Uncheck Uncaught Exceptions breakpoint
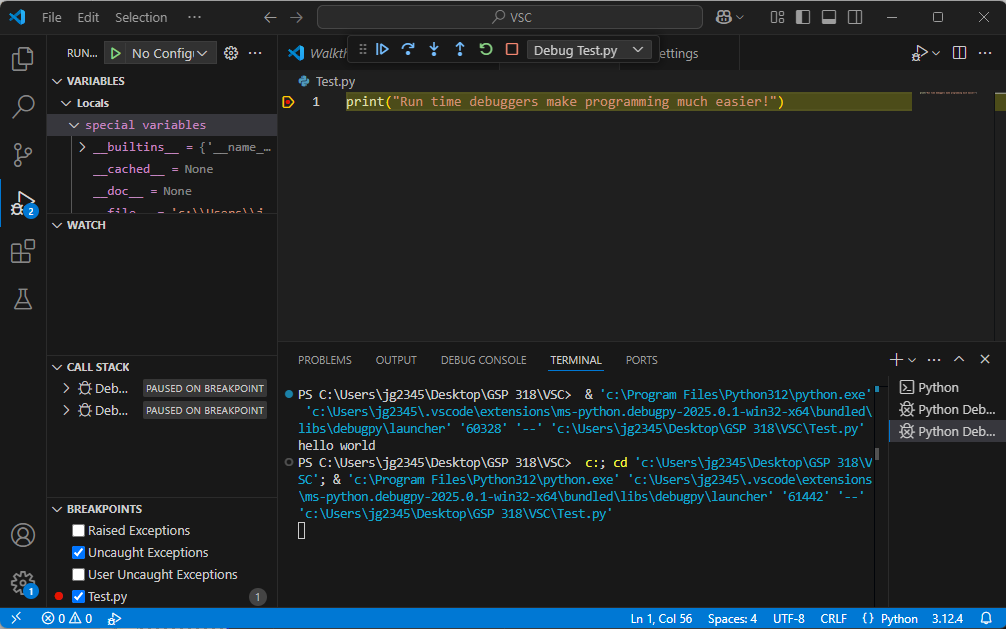1006x629 pixels. click(79, 553)
